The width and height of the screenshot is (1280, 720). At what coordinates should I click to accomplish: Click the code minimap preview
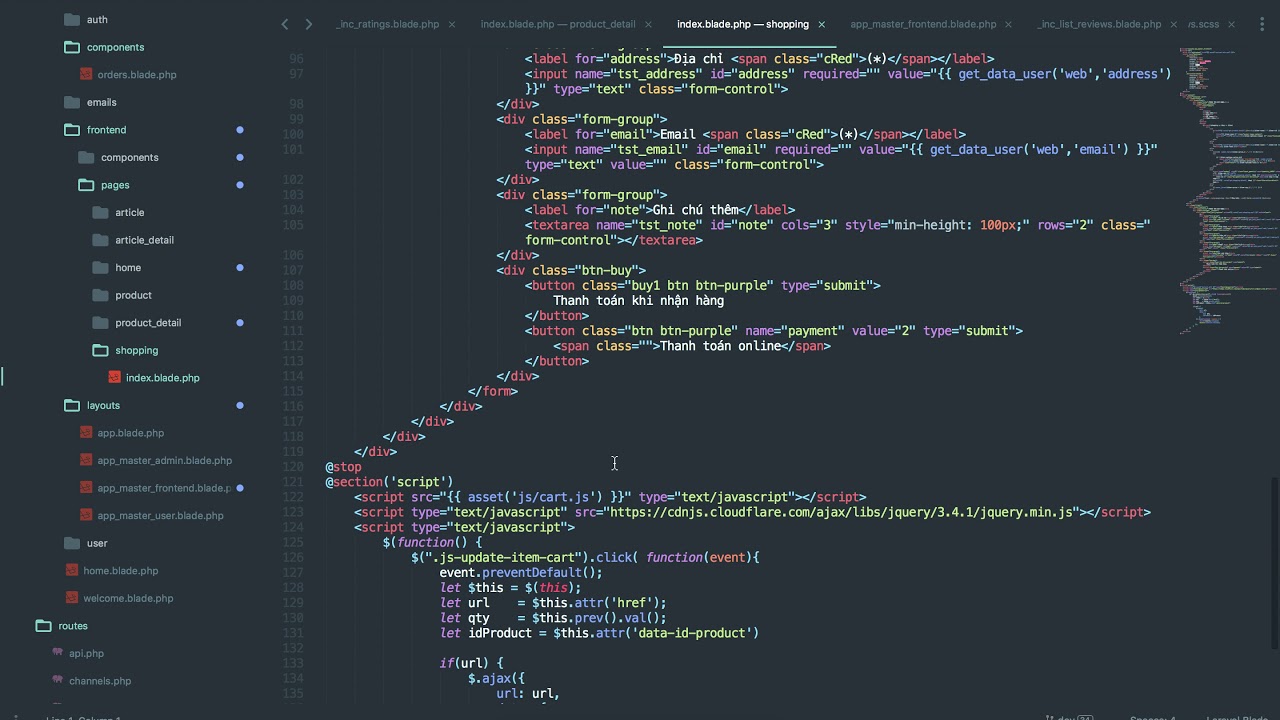(1228, 190)
